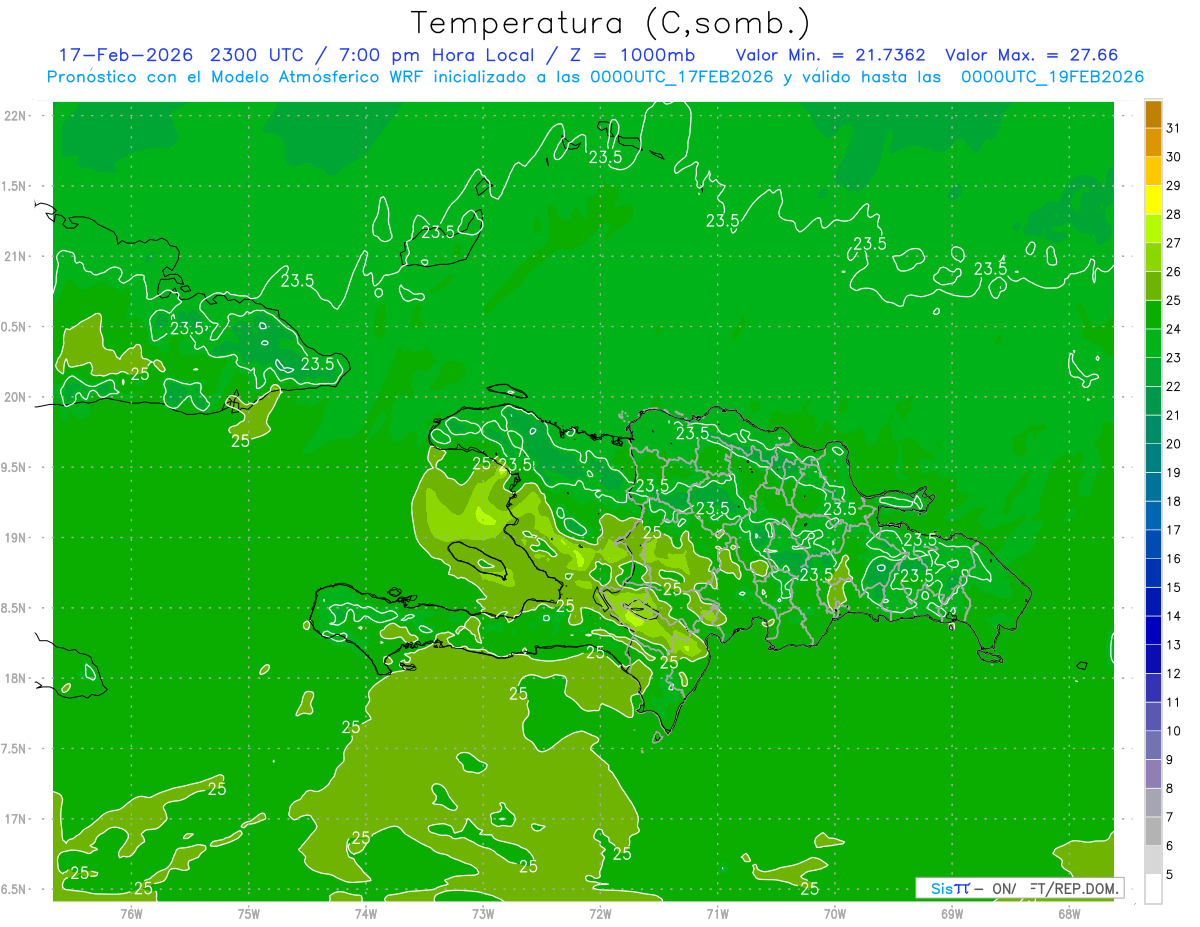Image resolution: width=1200 pixels, height=927 pixels.
Task: Click the legend value 29
Action: 1174,185
